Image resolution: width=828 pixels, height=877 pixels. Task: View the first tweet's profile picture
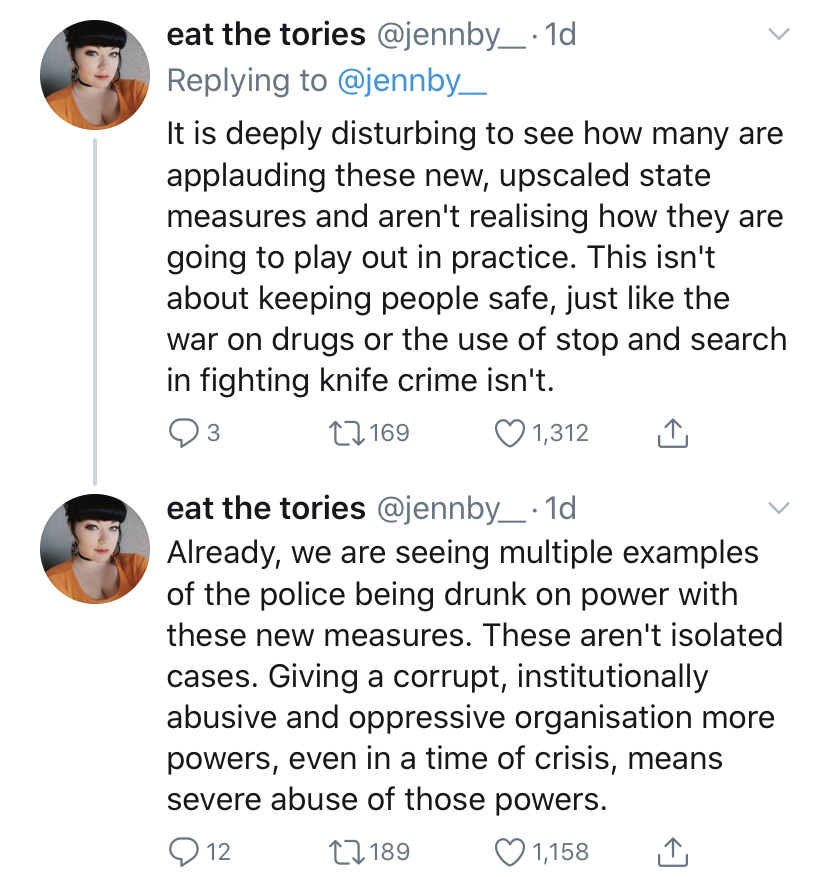coord(95,75)
